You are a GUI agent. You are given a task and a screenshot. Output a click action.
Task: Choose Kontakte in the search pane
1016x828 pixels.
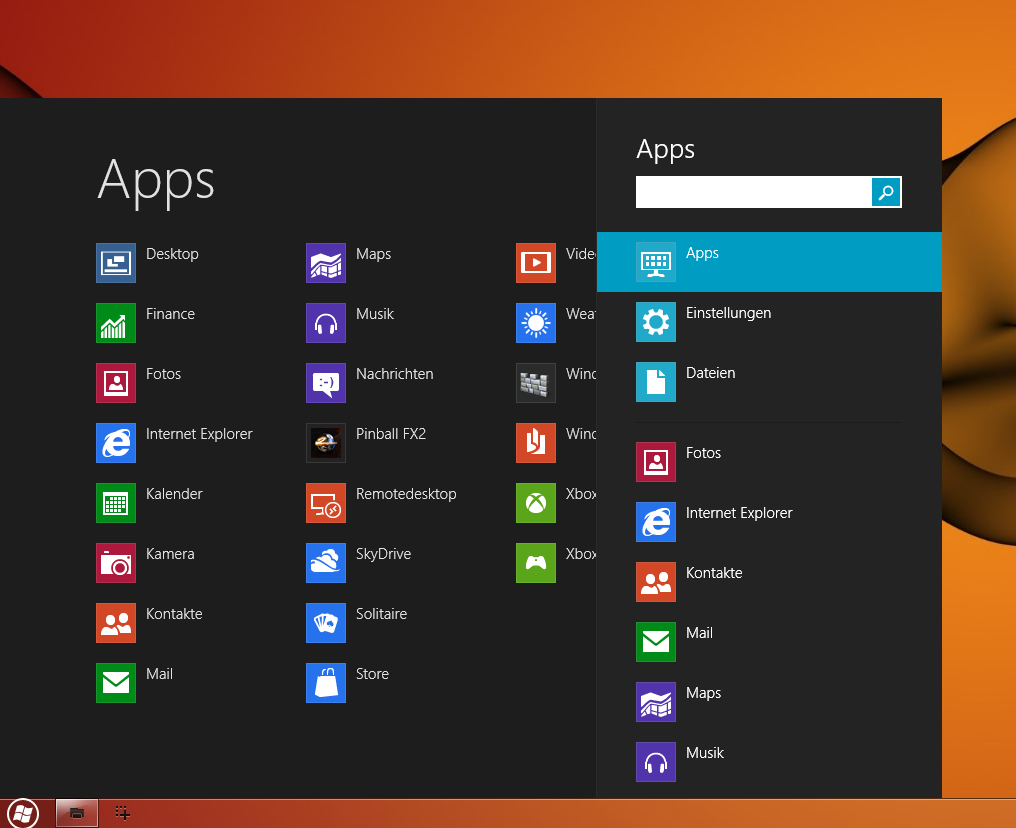(769, 582)
